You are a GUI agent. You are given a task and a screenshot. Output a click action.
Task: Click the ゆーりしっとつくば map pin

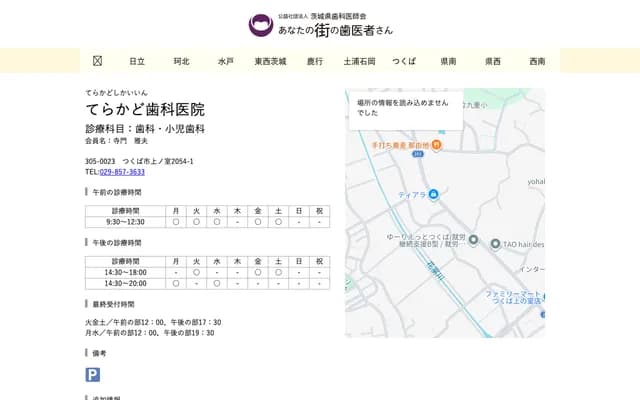pyautogui.click(x=473, y=240)
